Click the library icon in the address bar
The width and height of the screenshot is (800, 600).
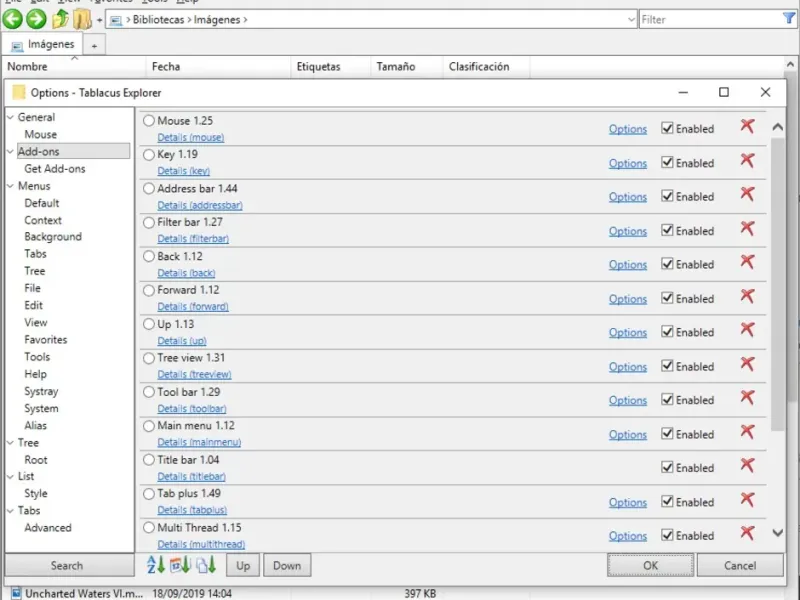point(116,20)
